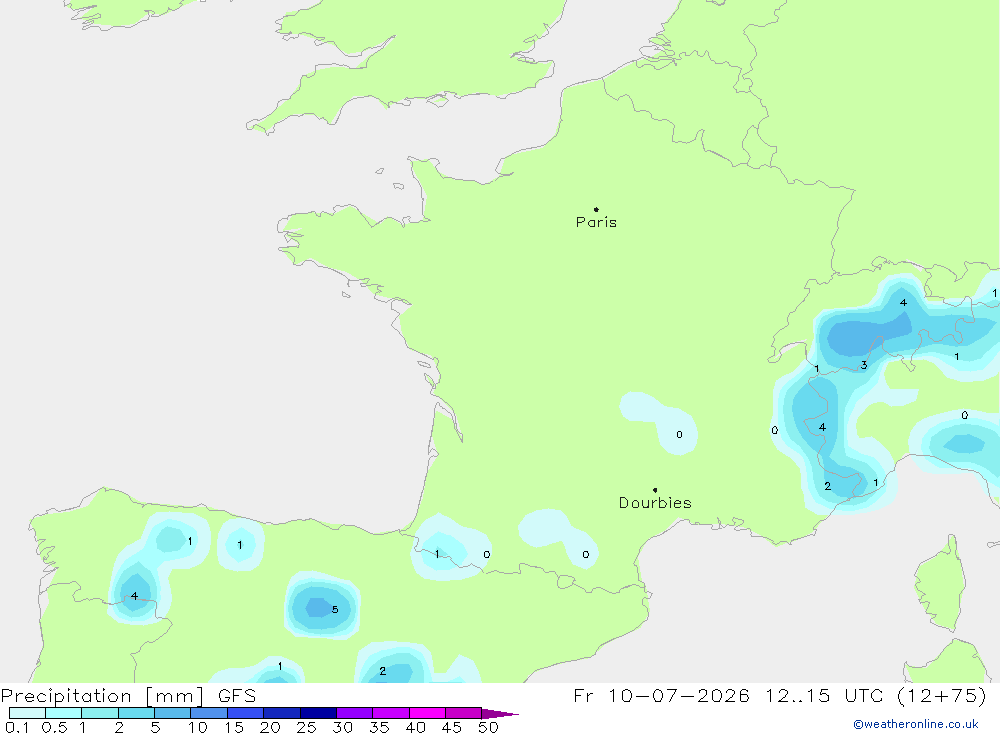Click the legend label "40"
The image size is (1000, 733).
click(x=415, y=727)
